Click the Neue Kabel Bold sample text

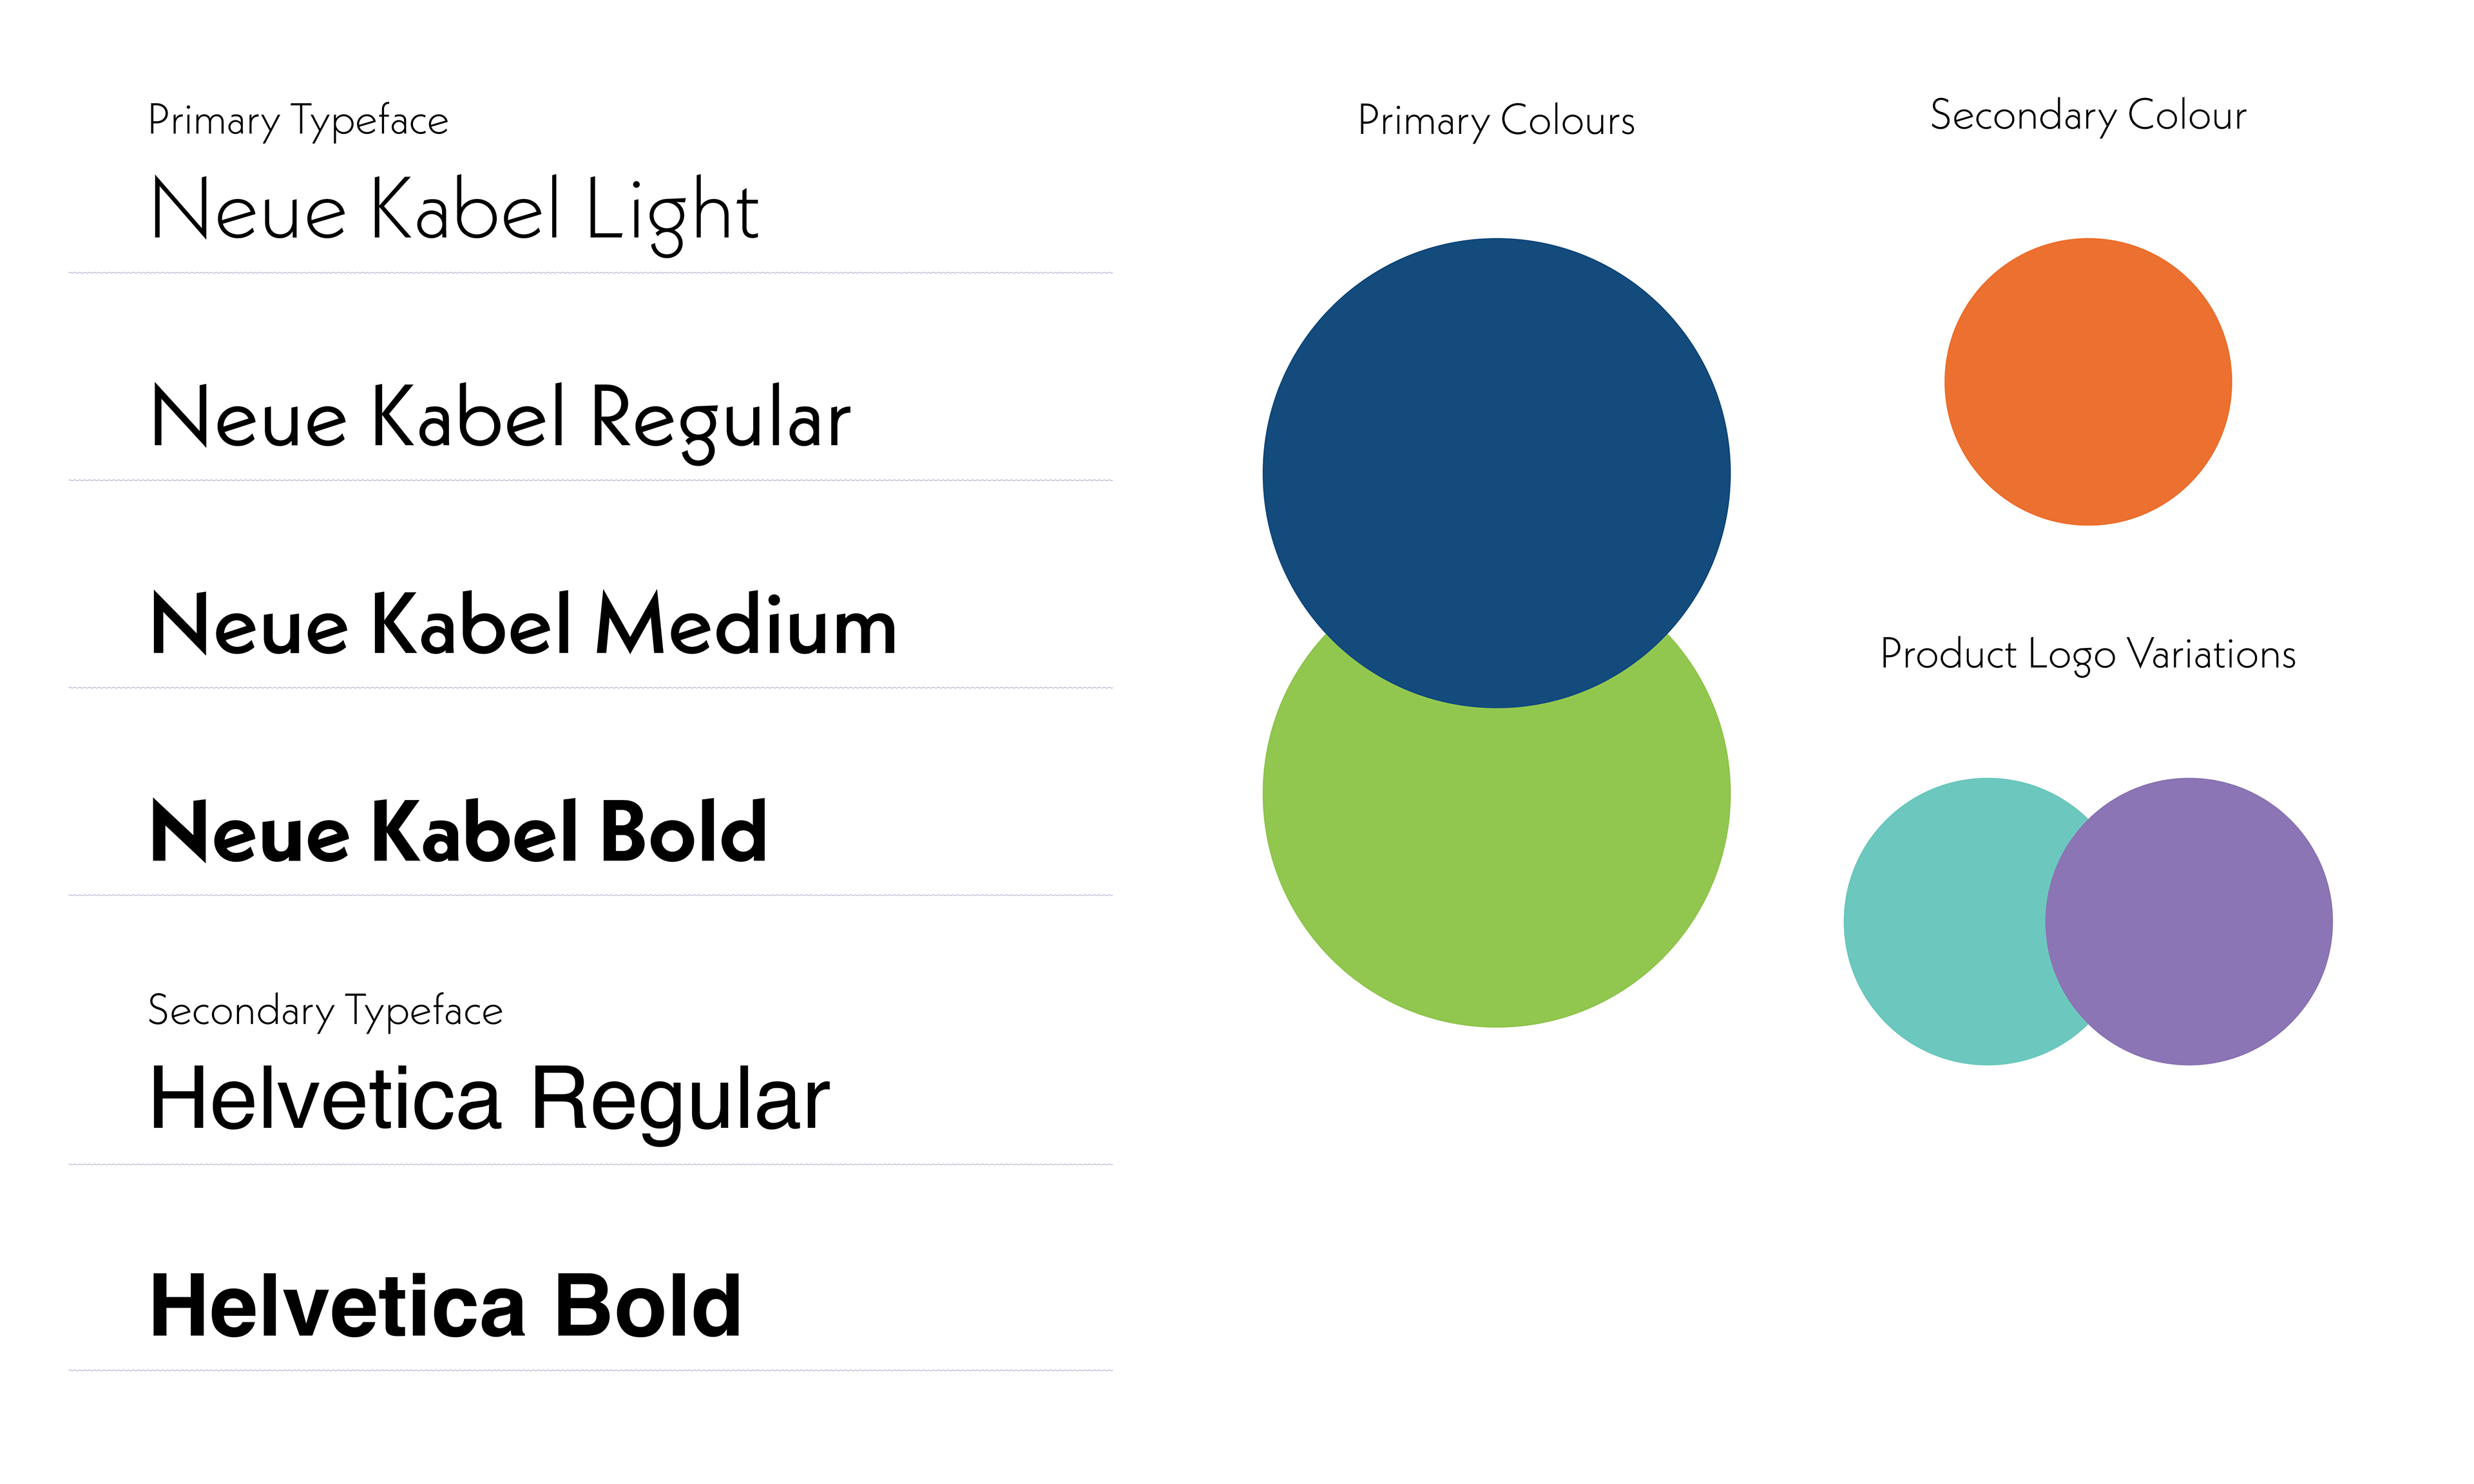[x=459, y=831]
